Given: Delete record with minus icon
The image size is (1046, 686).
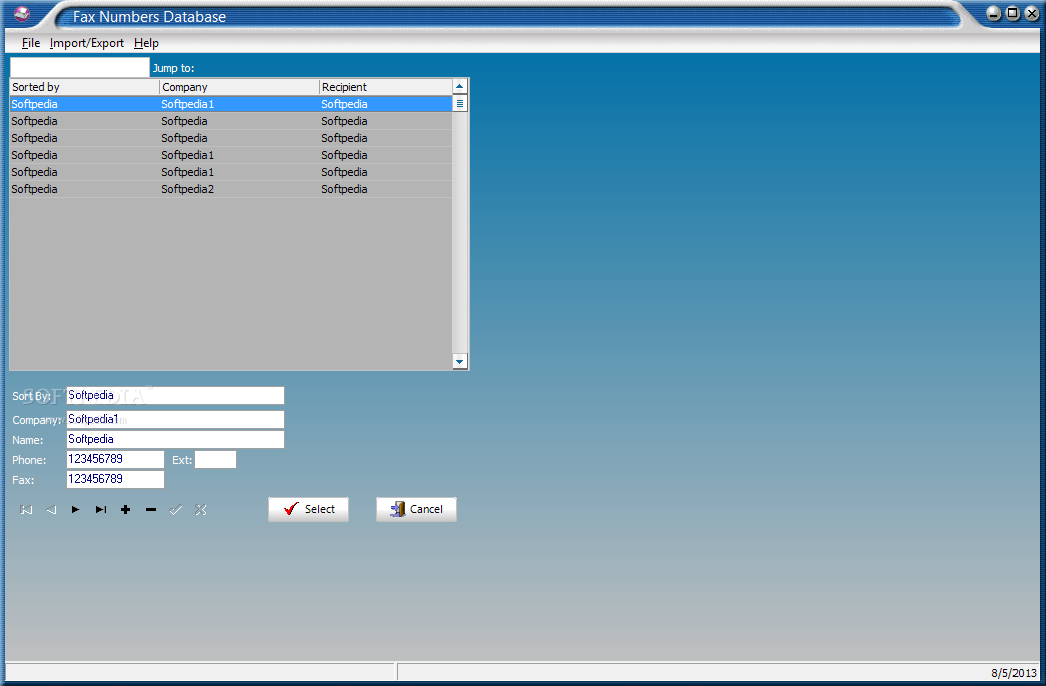Looking at the screenshot, I should (151, 510).
